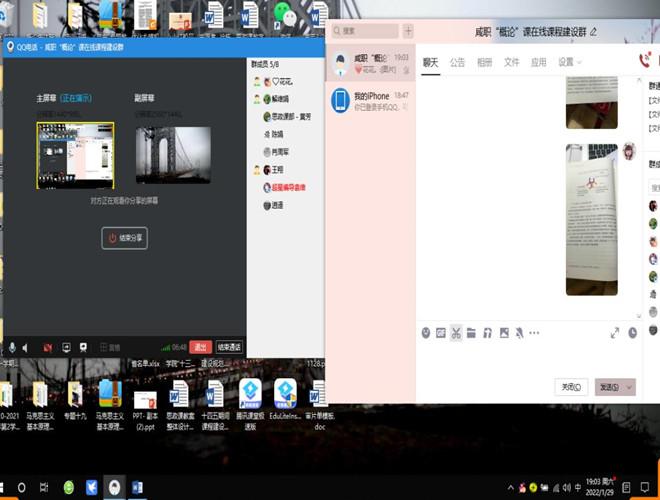Open the emoji picker in chat toolbar
Viewport: 660px width, 500px height.
[426, 332]
